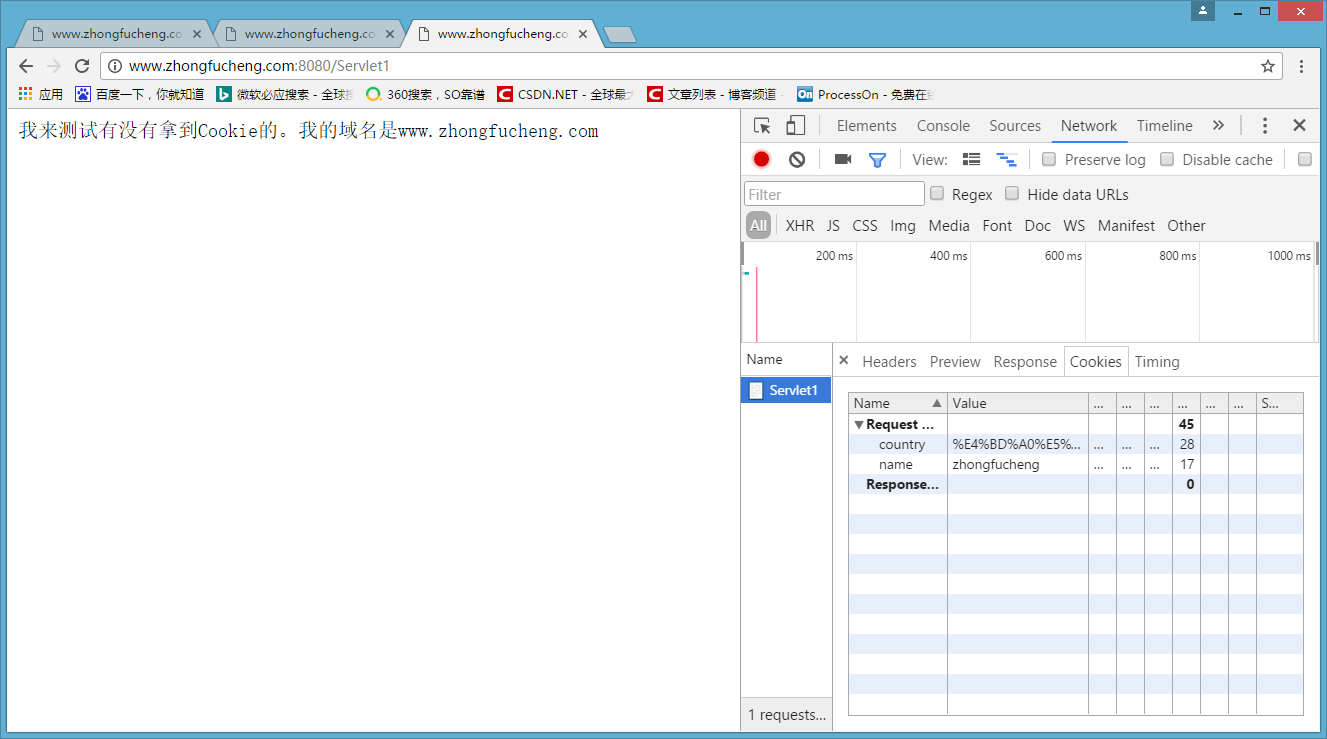Clear the network log
1327x739 pixels.
tap(797, 159)
